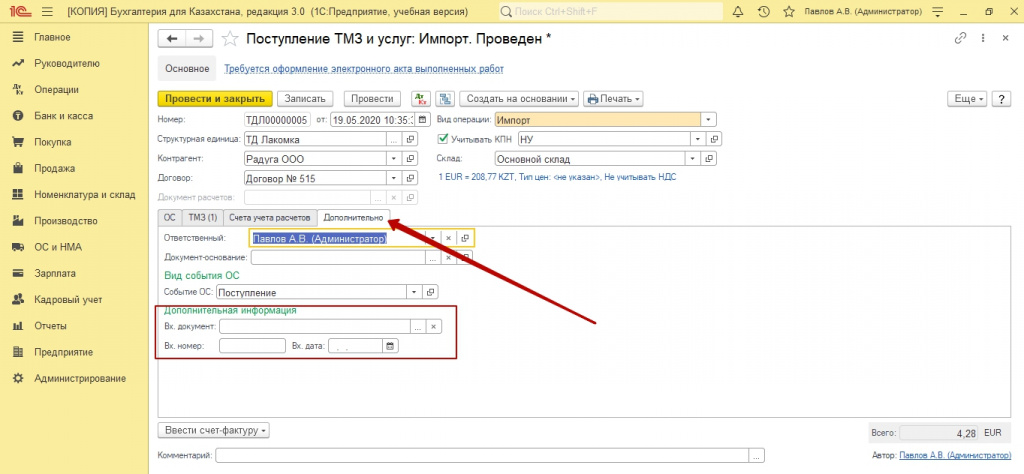Click the notifications bell icon
Image resolution: width=1024 pixels, height=474 pixels.
click(x=737, y=11)
